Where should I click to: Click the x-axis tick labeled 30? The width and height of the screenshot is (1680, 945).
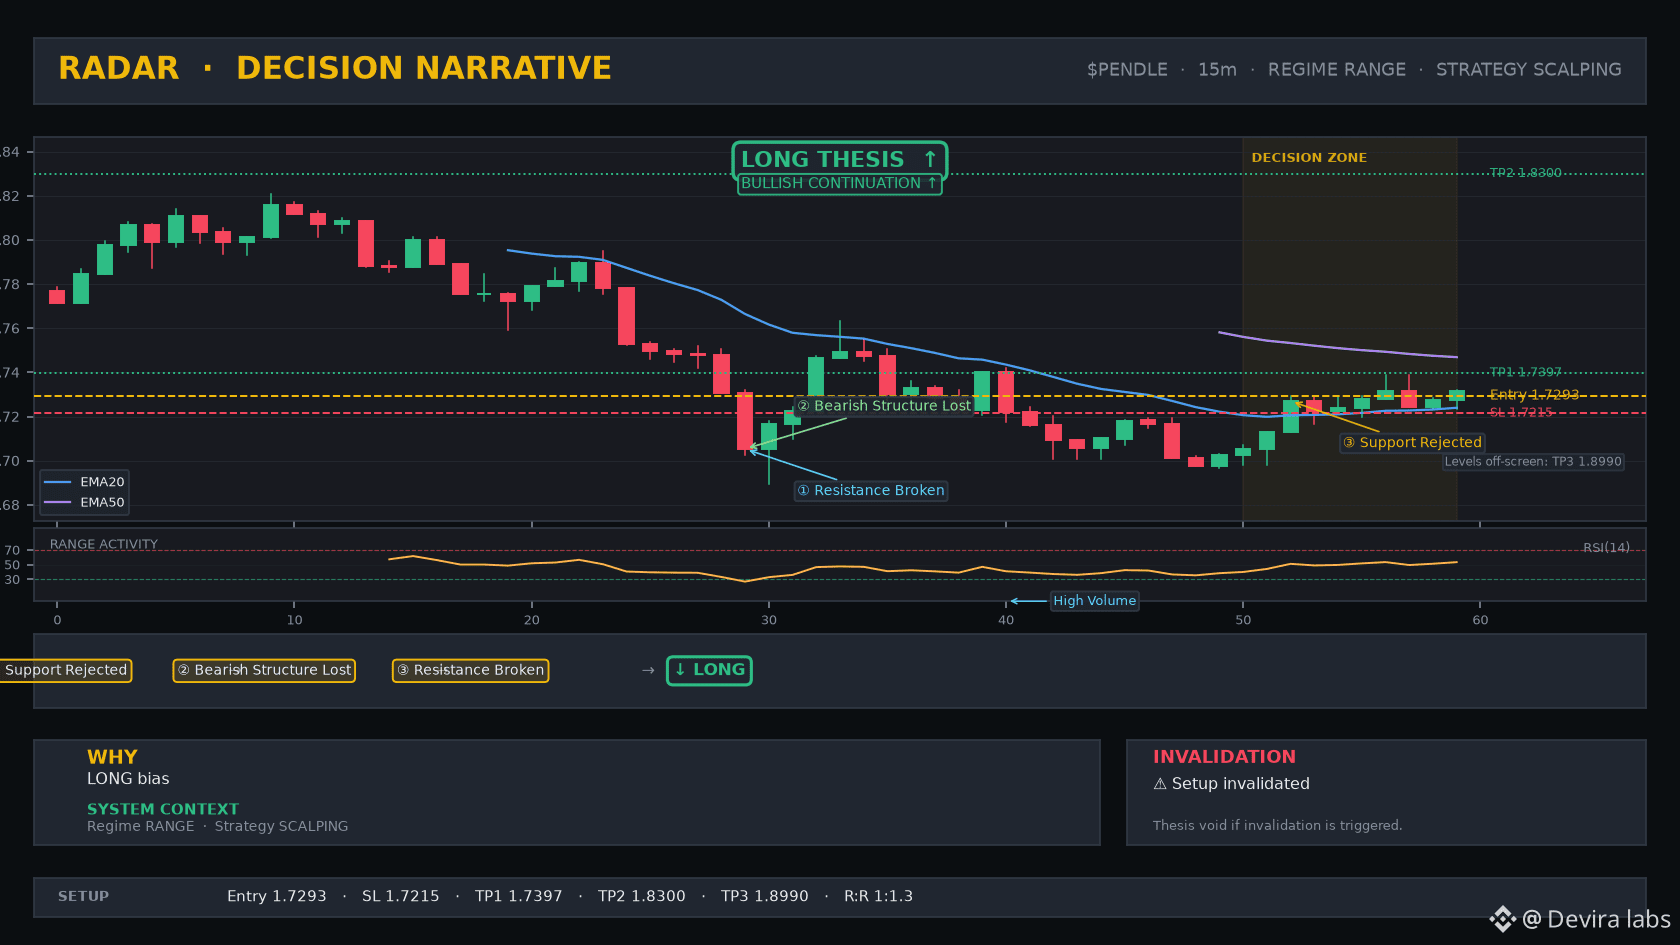point(768,620)
